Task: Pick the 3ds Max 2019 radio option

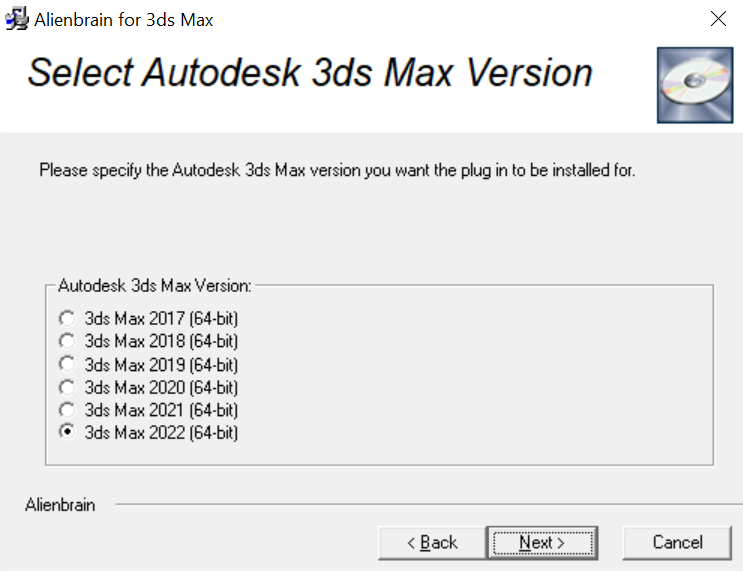Action: [x=67, y=365]
